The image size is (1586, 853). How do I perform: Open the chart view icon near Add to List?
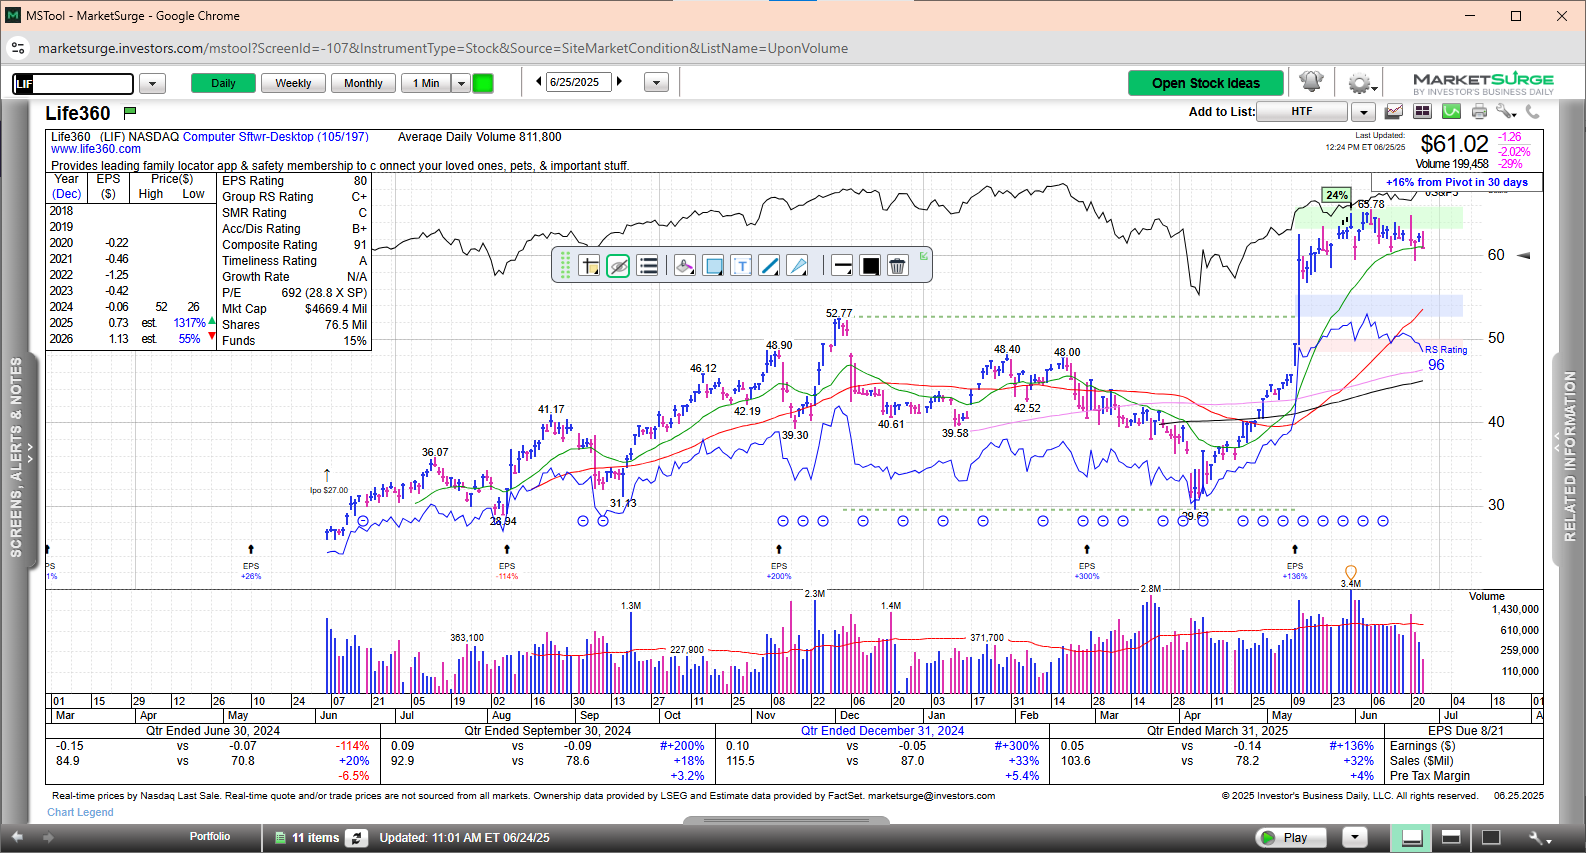pyautogui.click(x=1393, y=112)
